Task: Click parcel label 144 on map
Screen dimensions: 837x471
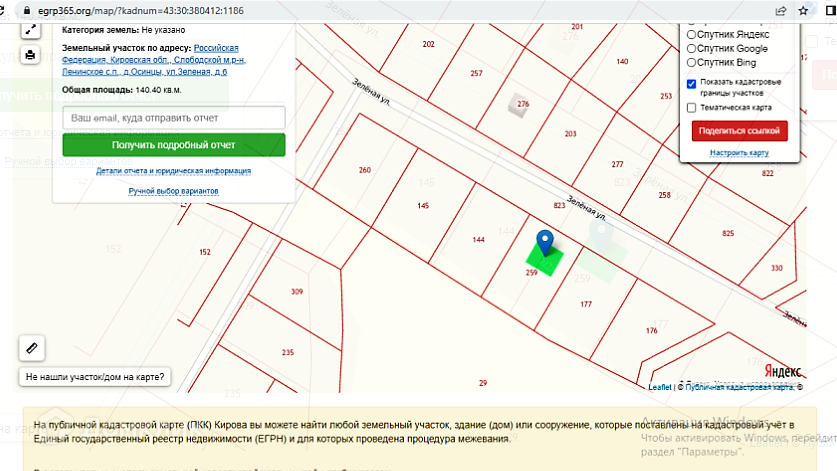Action: coord(478,240)
